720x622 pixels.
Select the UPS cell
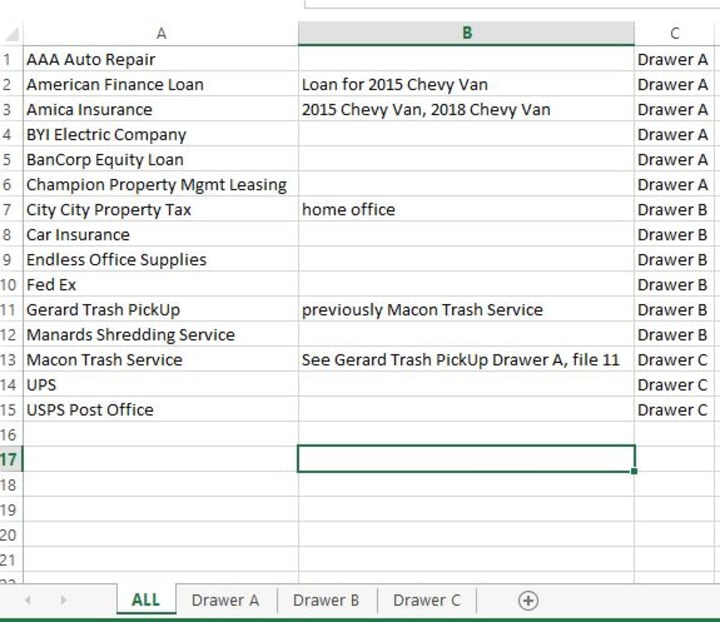tap(161, 385)
